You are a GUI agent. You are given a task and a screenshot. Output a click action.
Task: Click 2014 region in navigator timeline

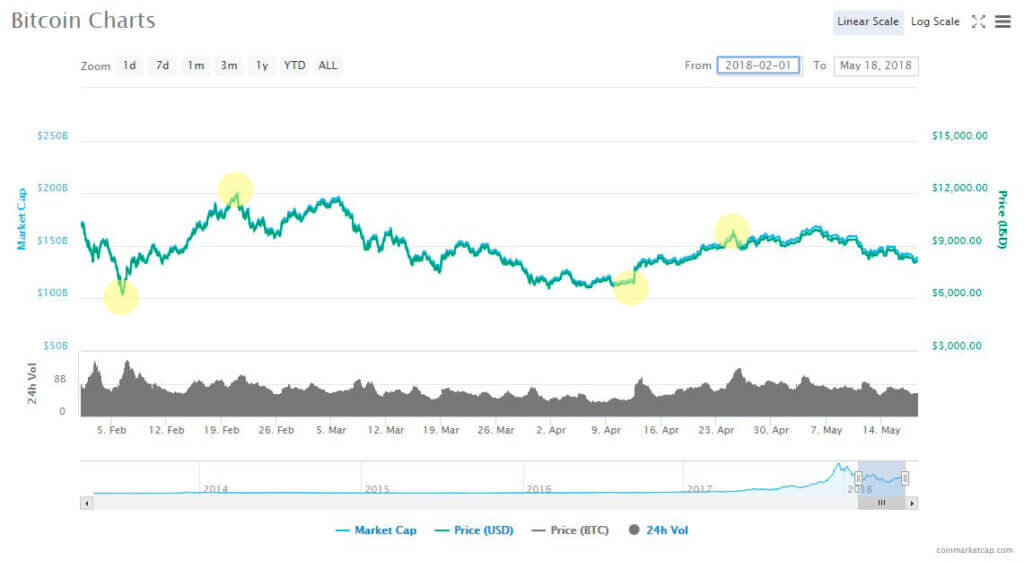[216, 489]
